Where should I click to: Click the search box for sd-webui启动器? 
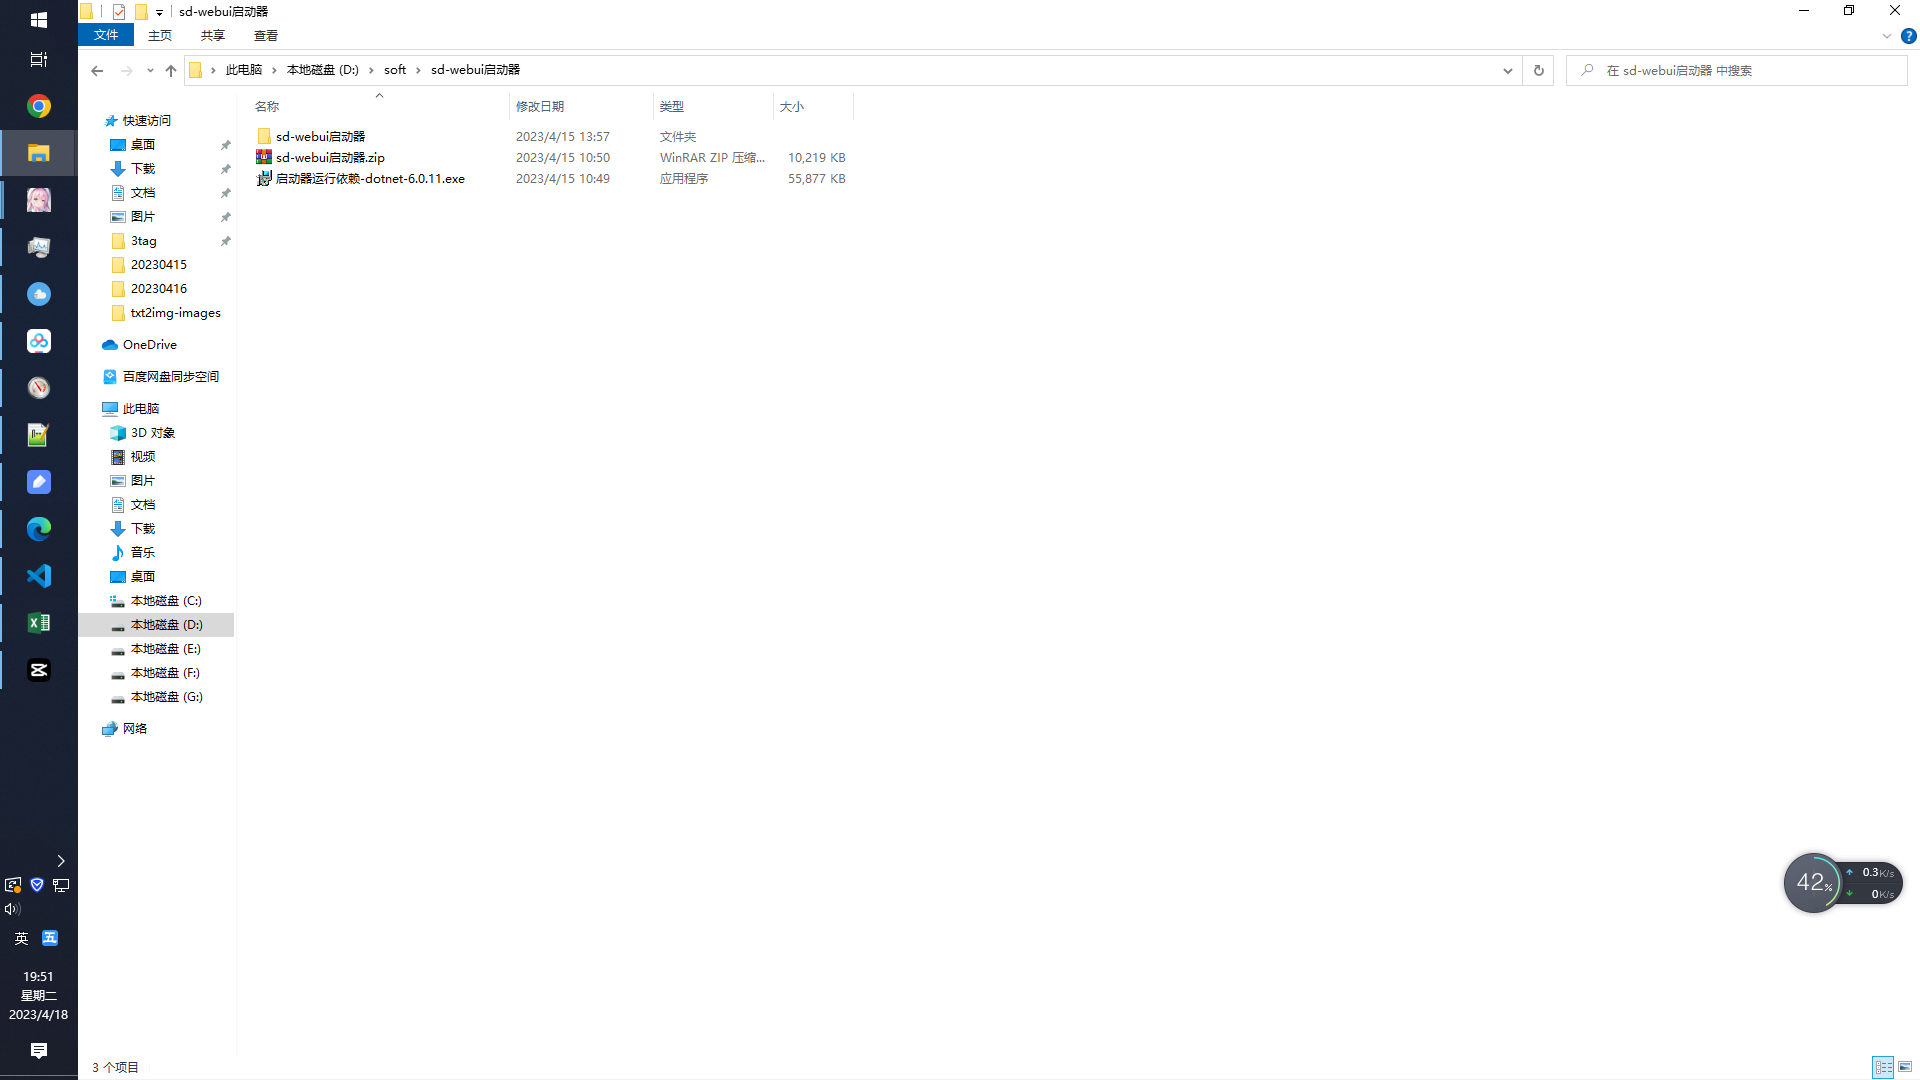click(x=1740, y=70)
